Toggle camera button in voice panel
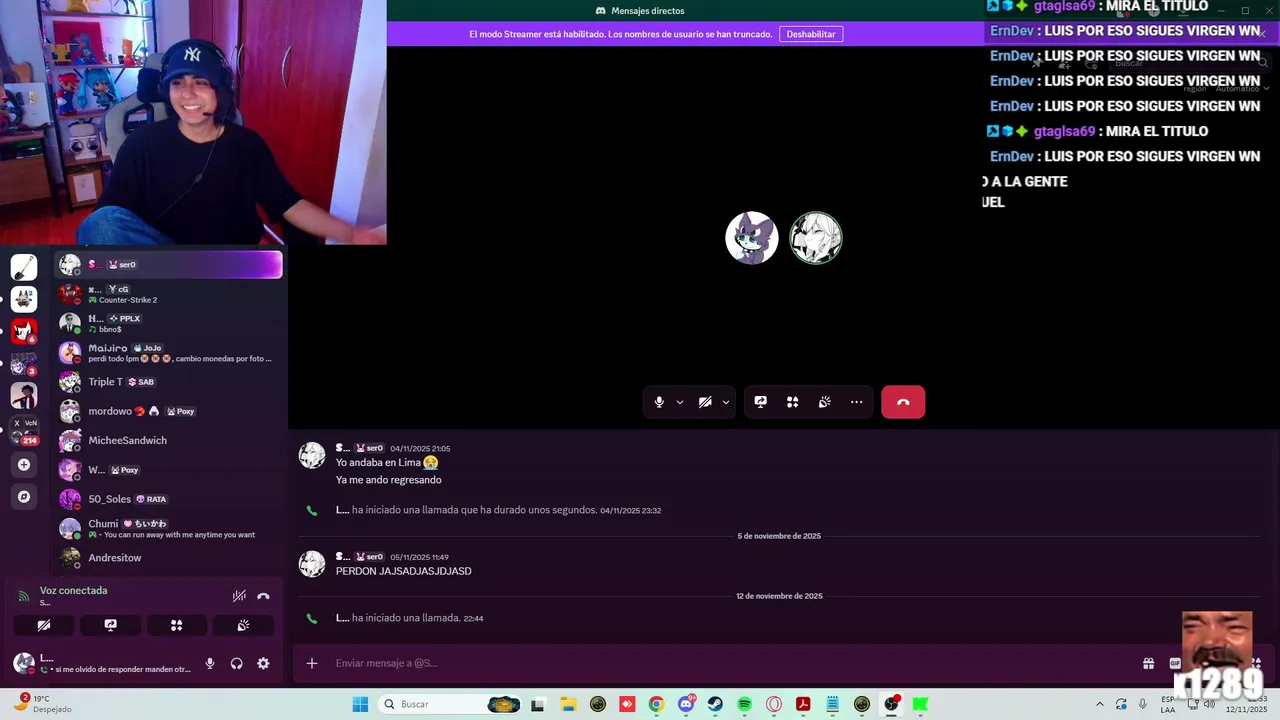The height and width of the screenshot is (720, 1280). (44, 625)
